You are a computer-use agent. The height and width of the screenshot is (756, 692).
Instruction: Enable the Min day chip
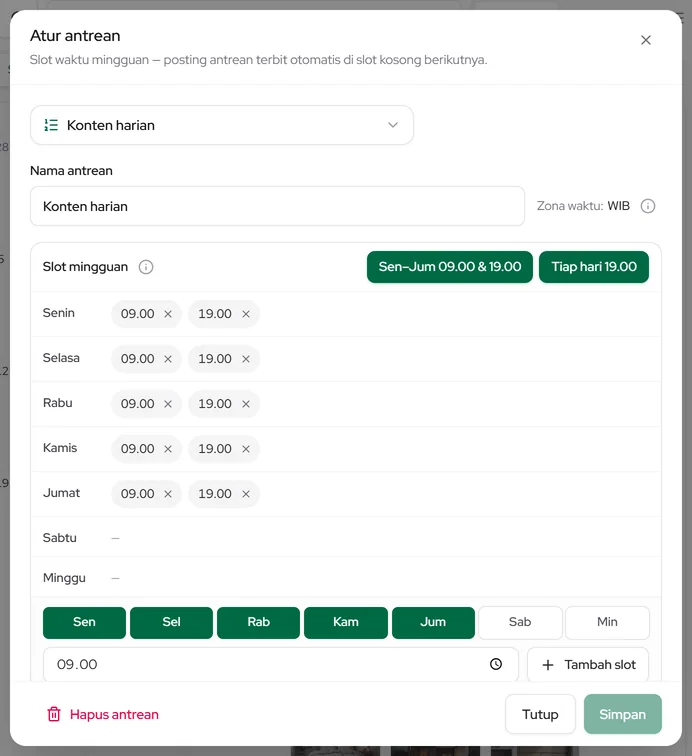pos(607,622)
